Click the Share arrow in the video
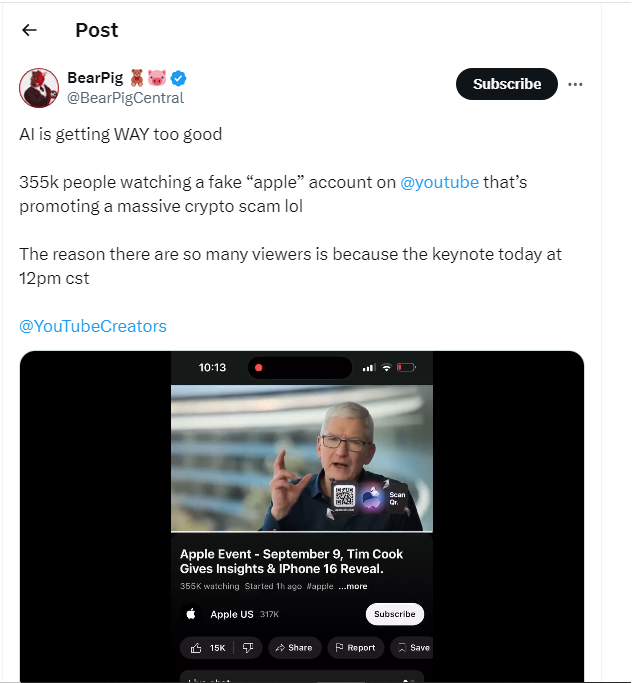 click(294, 648)
